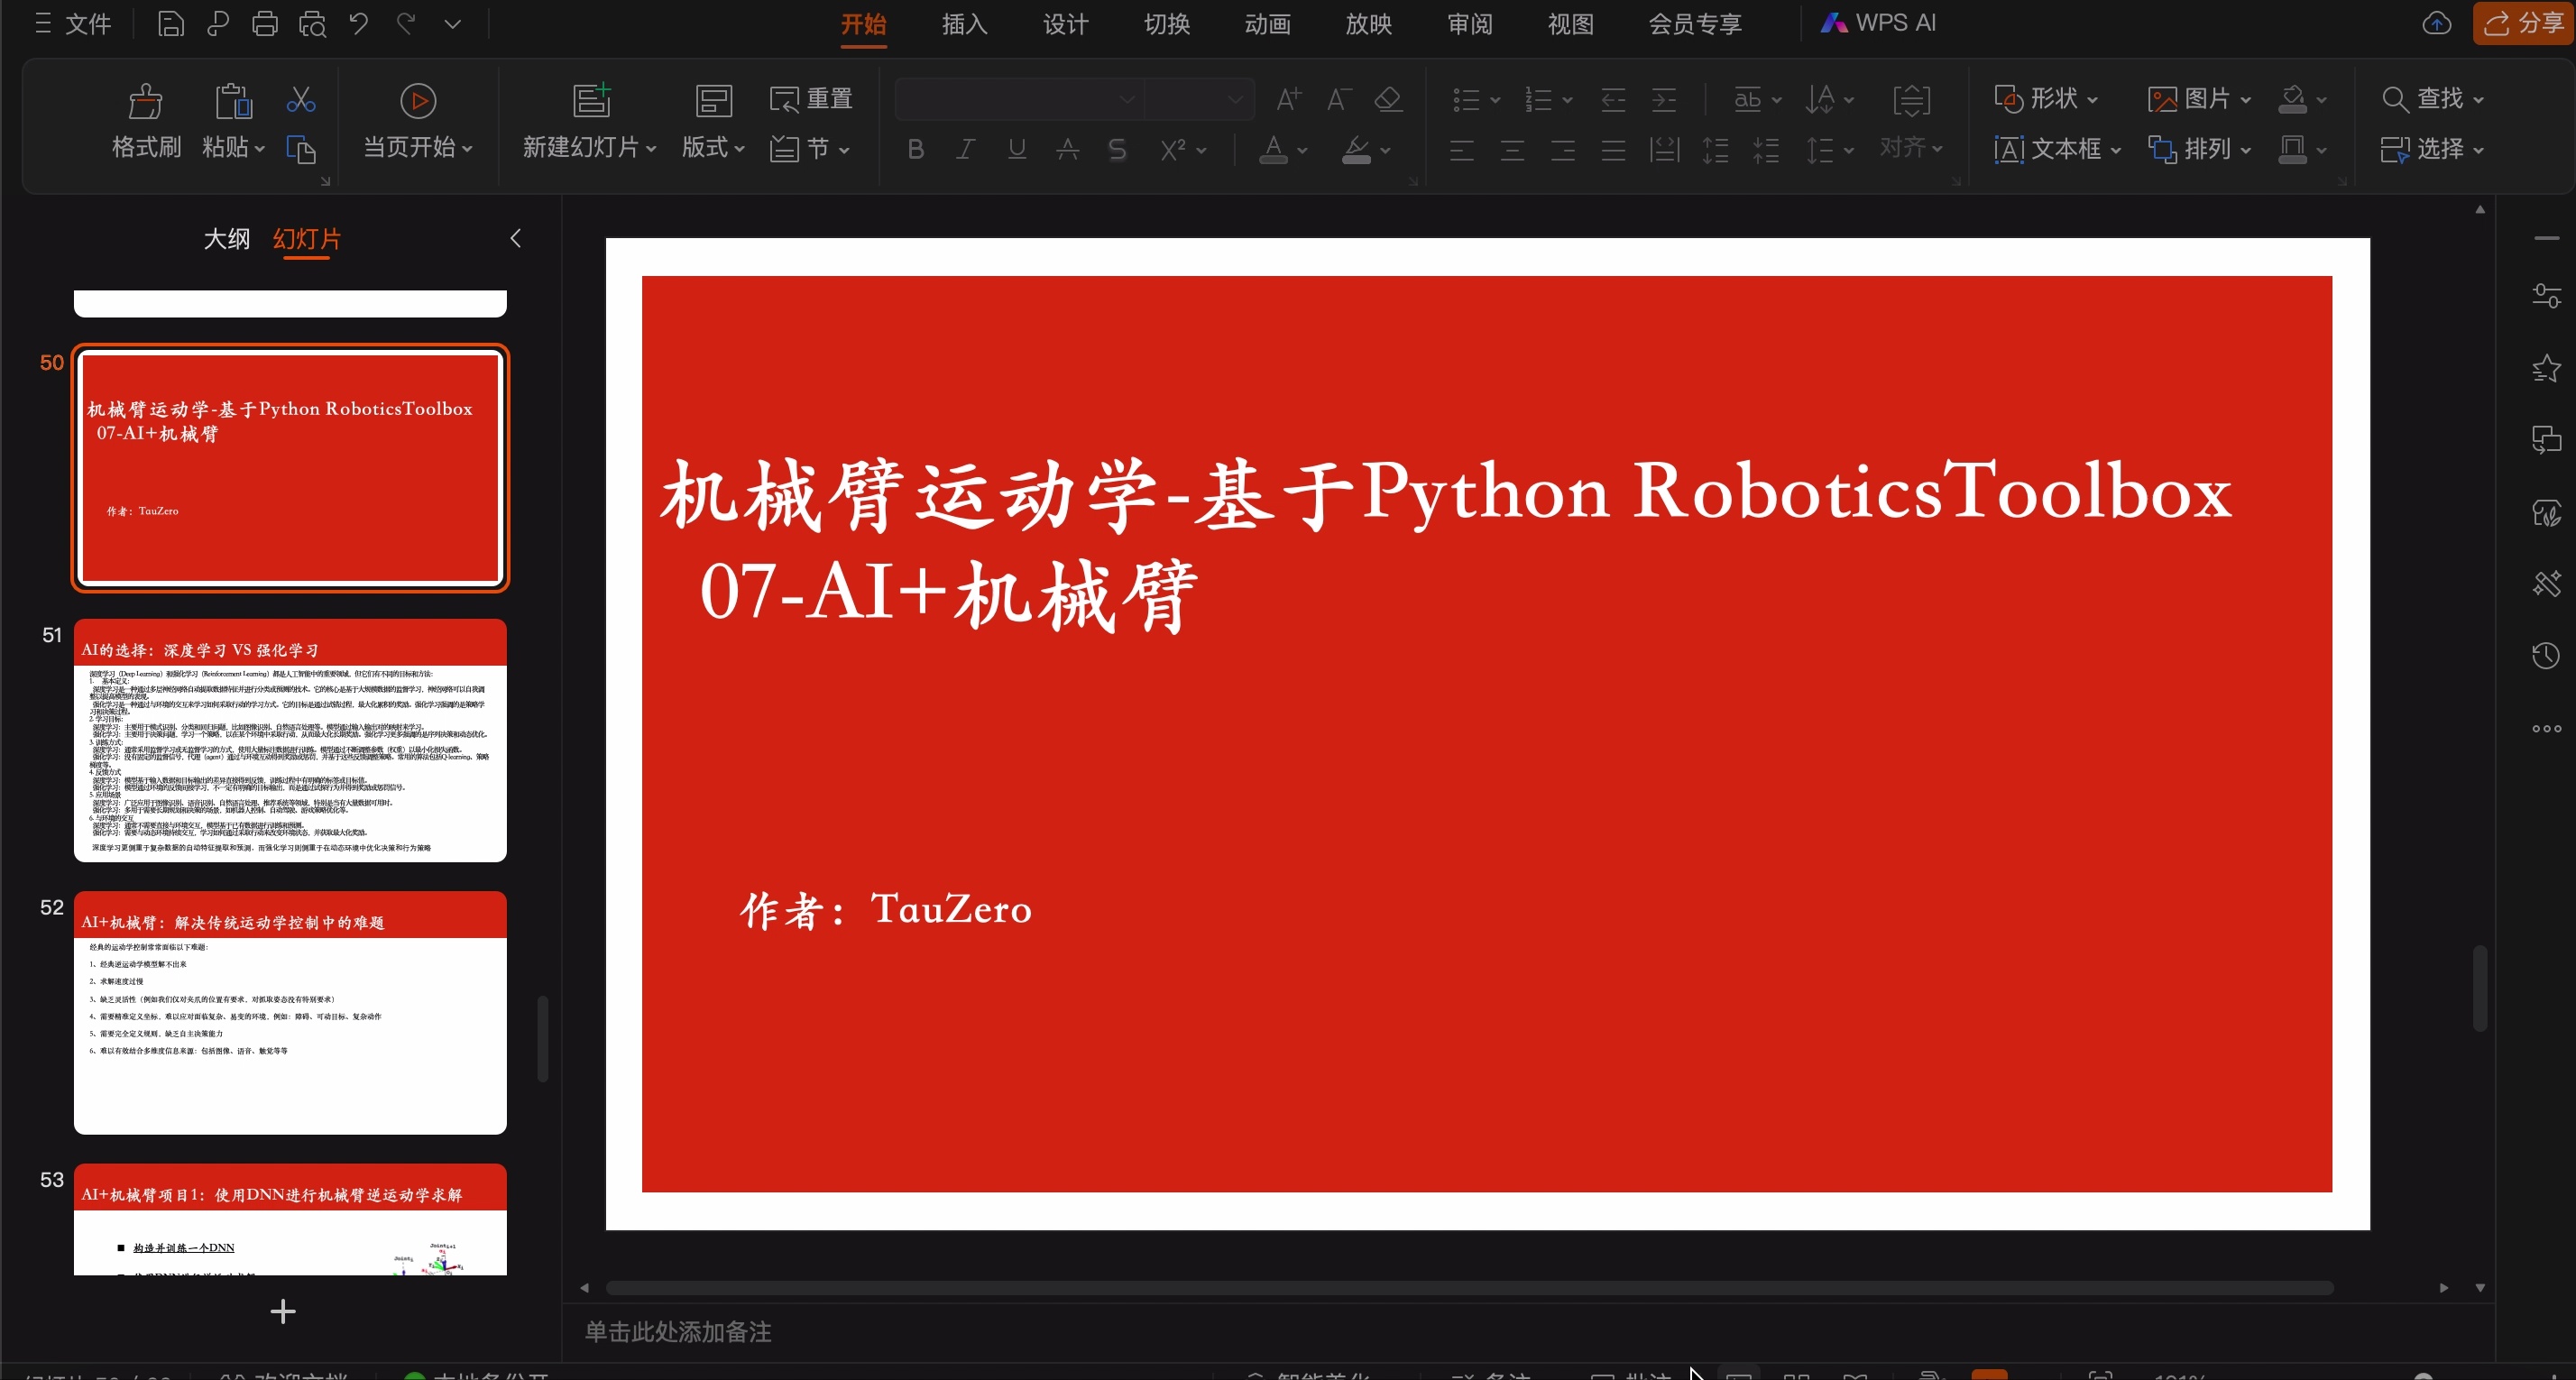Open the text box tool (文本框)
The height and width of the screenshot is (1380, 2576).
[x=2056, y=149]
